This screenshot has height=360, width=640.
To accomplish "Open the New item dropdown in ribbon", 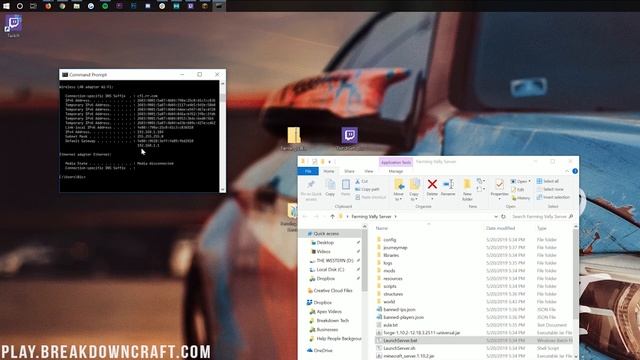I will [481, 181].
